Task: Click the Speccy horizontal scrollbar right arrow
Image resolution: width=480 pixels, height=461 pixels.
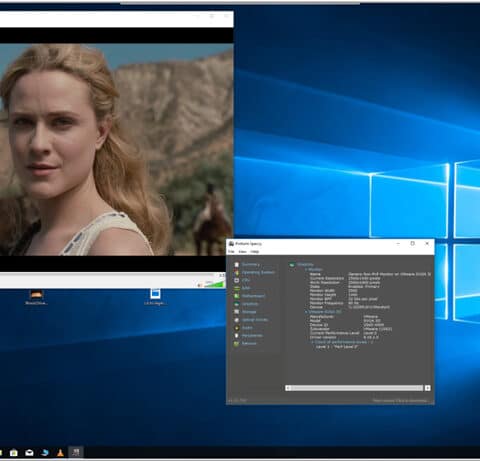Action: pyautogui.click(x=427, y=388)
